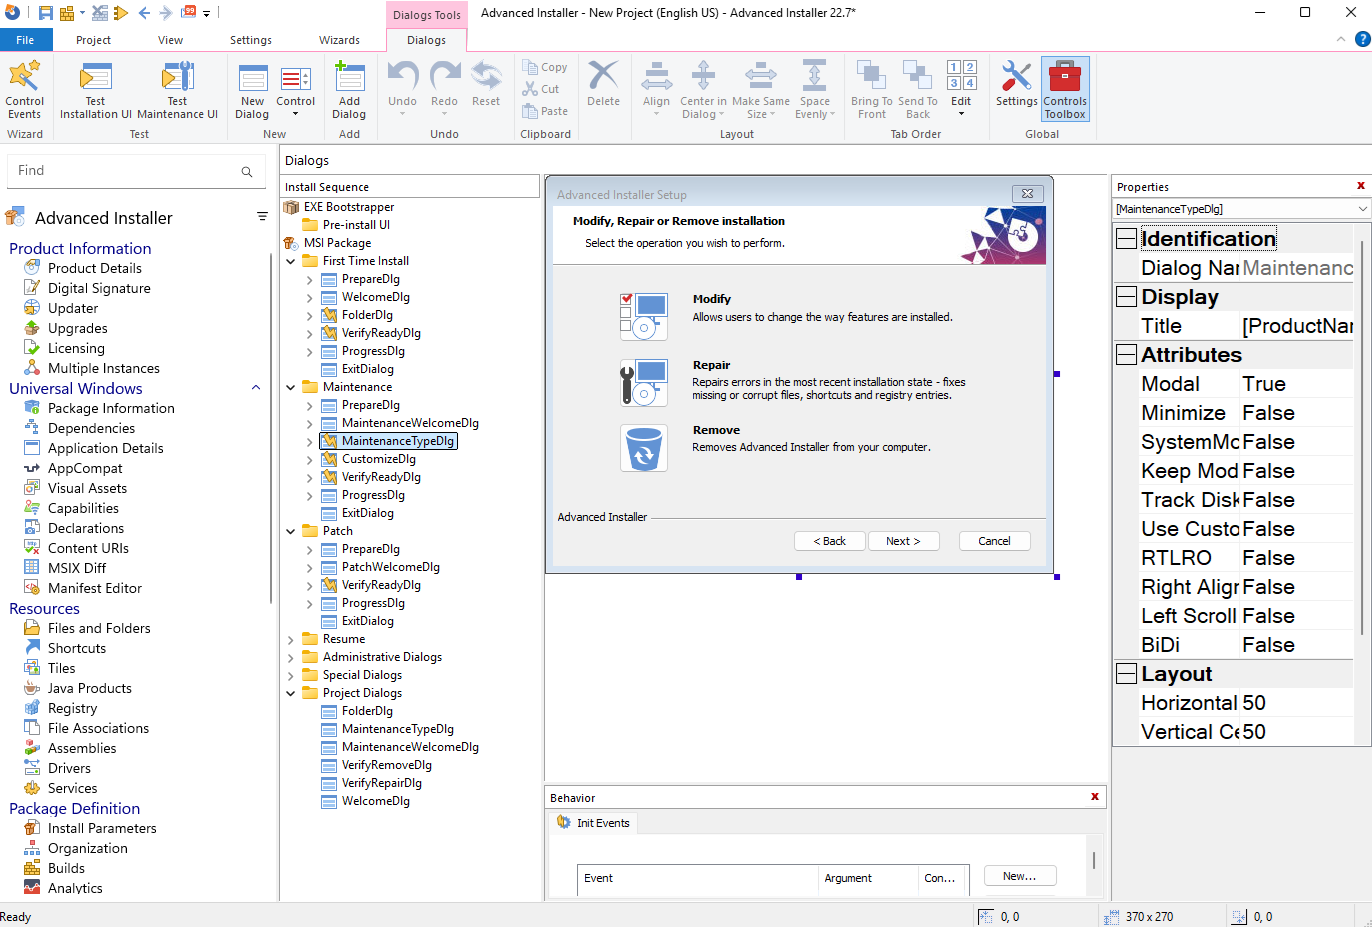The height and width of the screenshot is (927, 1372).
Task: Create a New Dialog
Action: coord(252,89)
